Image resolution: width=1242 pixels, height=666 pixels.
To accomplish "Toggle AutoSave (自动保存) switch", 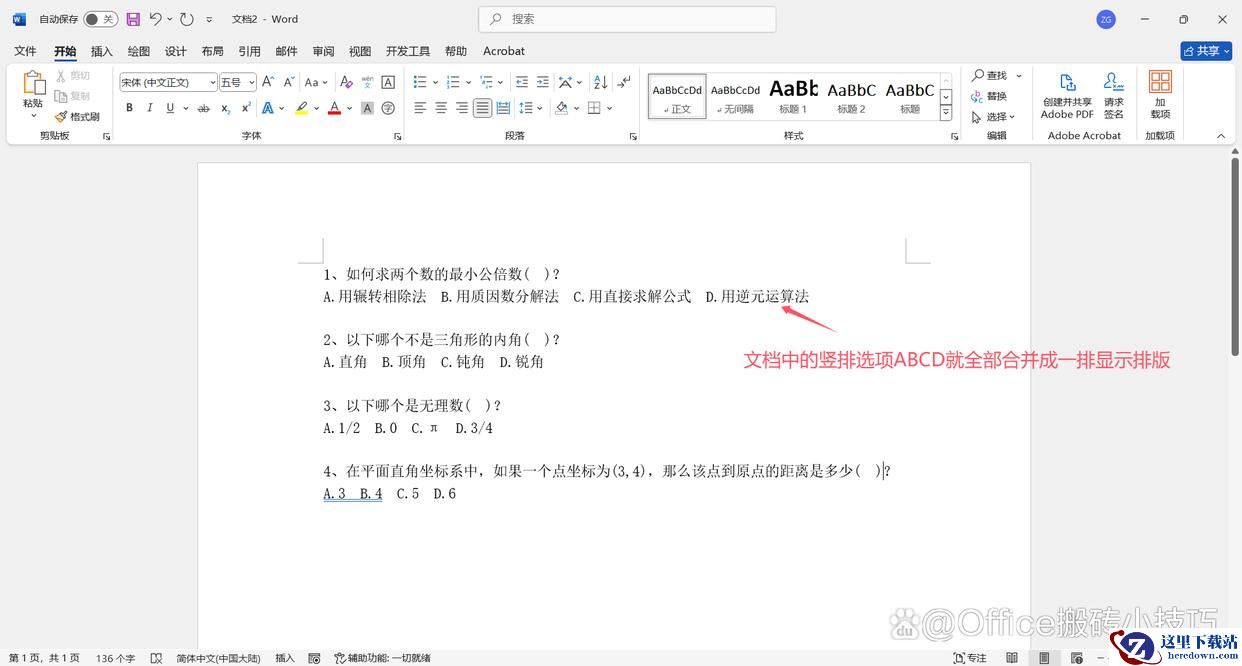I will pos(100,19).
